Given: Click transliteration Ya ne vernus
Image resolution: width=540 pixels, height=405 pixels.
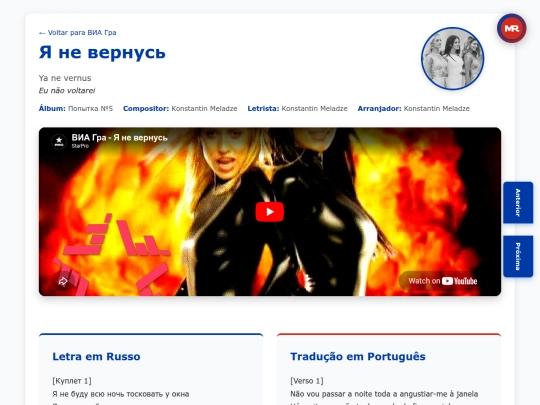Looking at the screenshot, I should pos(65,78).
